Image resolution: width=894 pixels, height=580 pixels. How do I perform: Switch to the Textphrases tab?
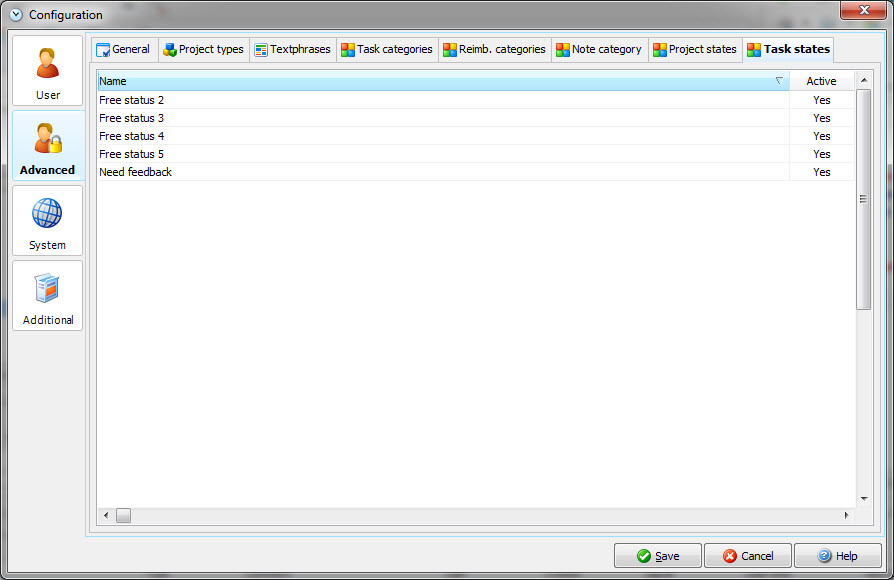(292, 49)
